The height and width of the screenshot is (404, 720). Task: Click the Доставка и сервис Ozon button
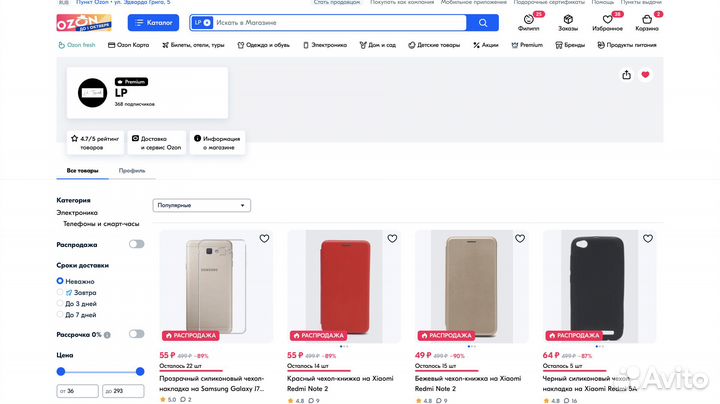tap(156, 143)
